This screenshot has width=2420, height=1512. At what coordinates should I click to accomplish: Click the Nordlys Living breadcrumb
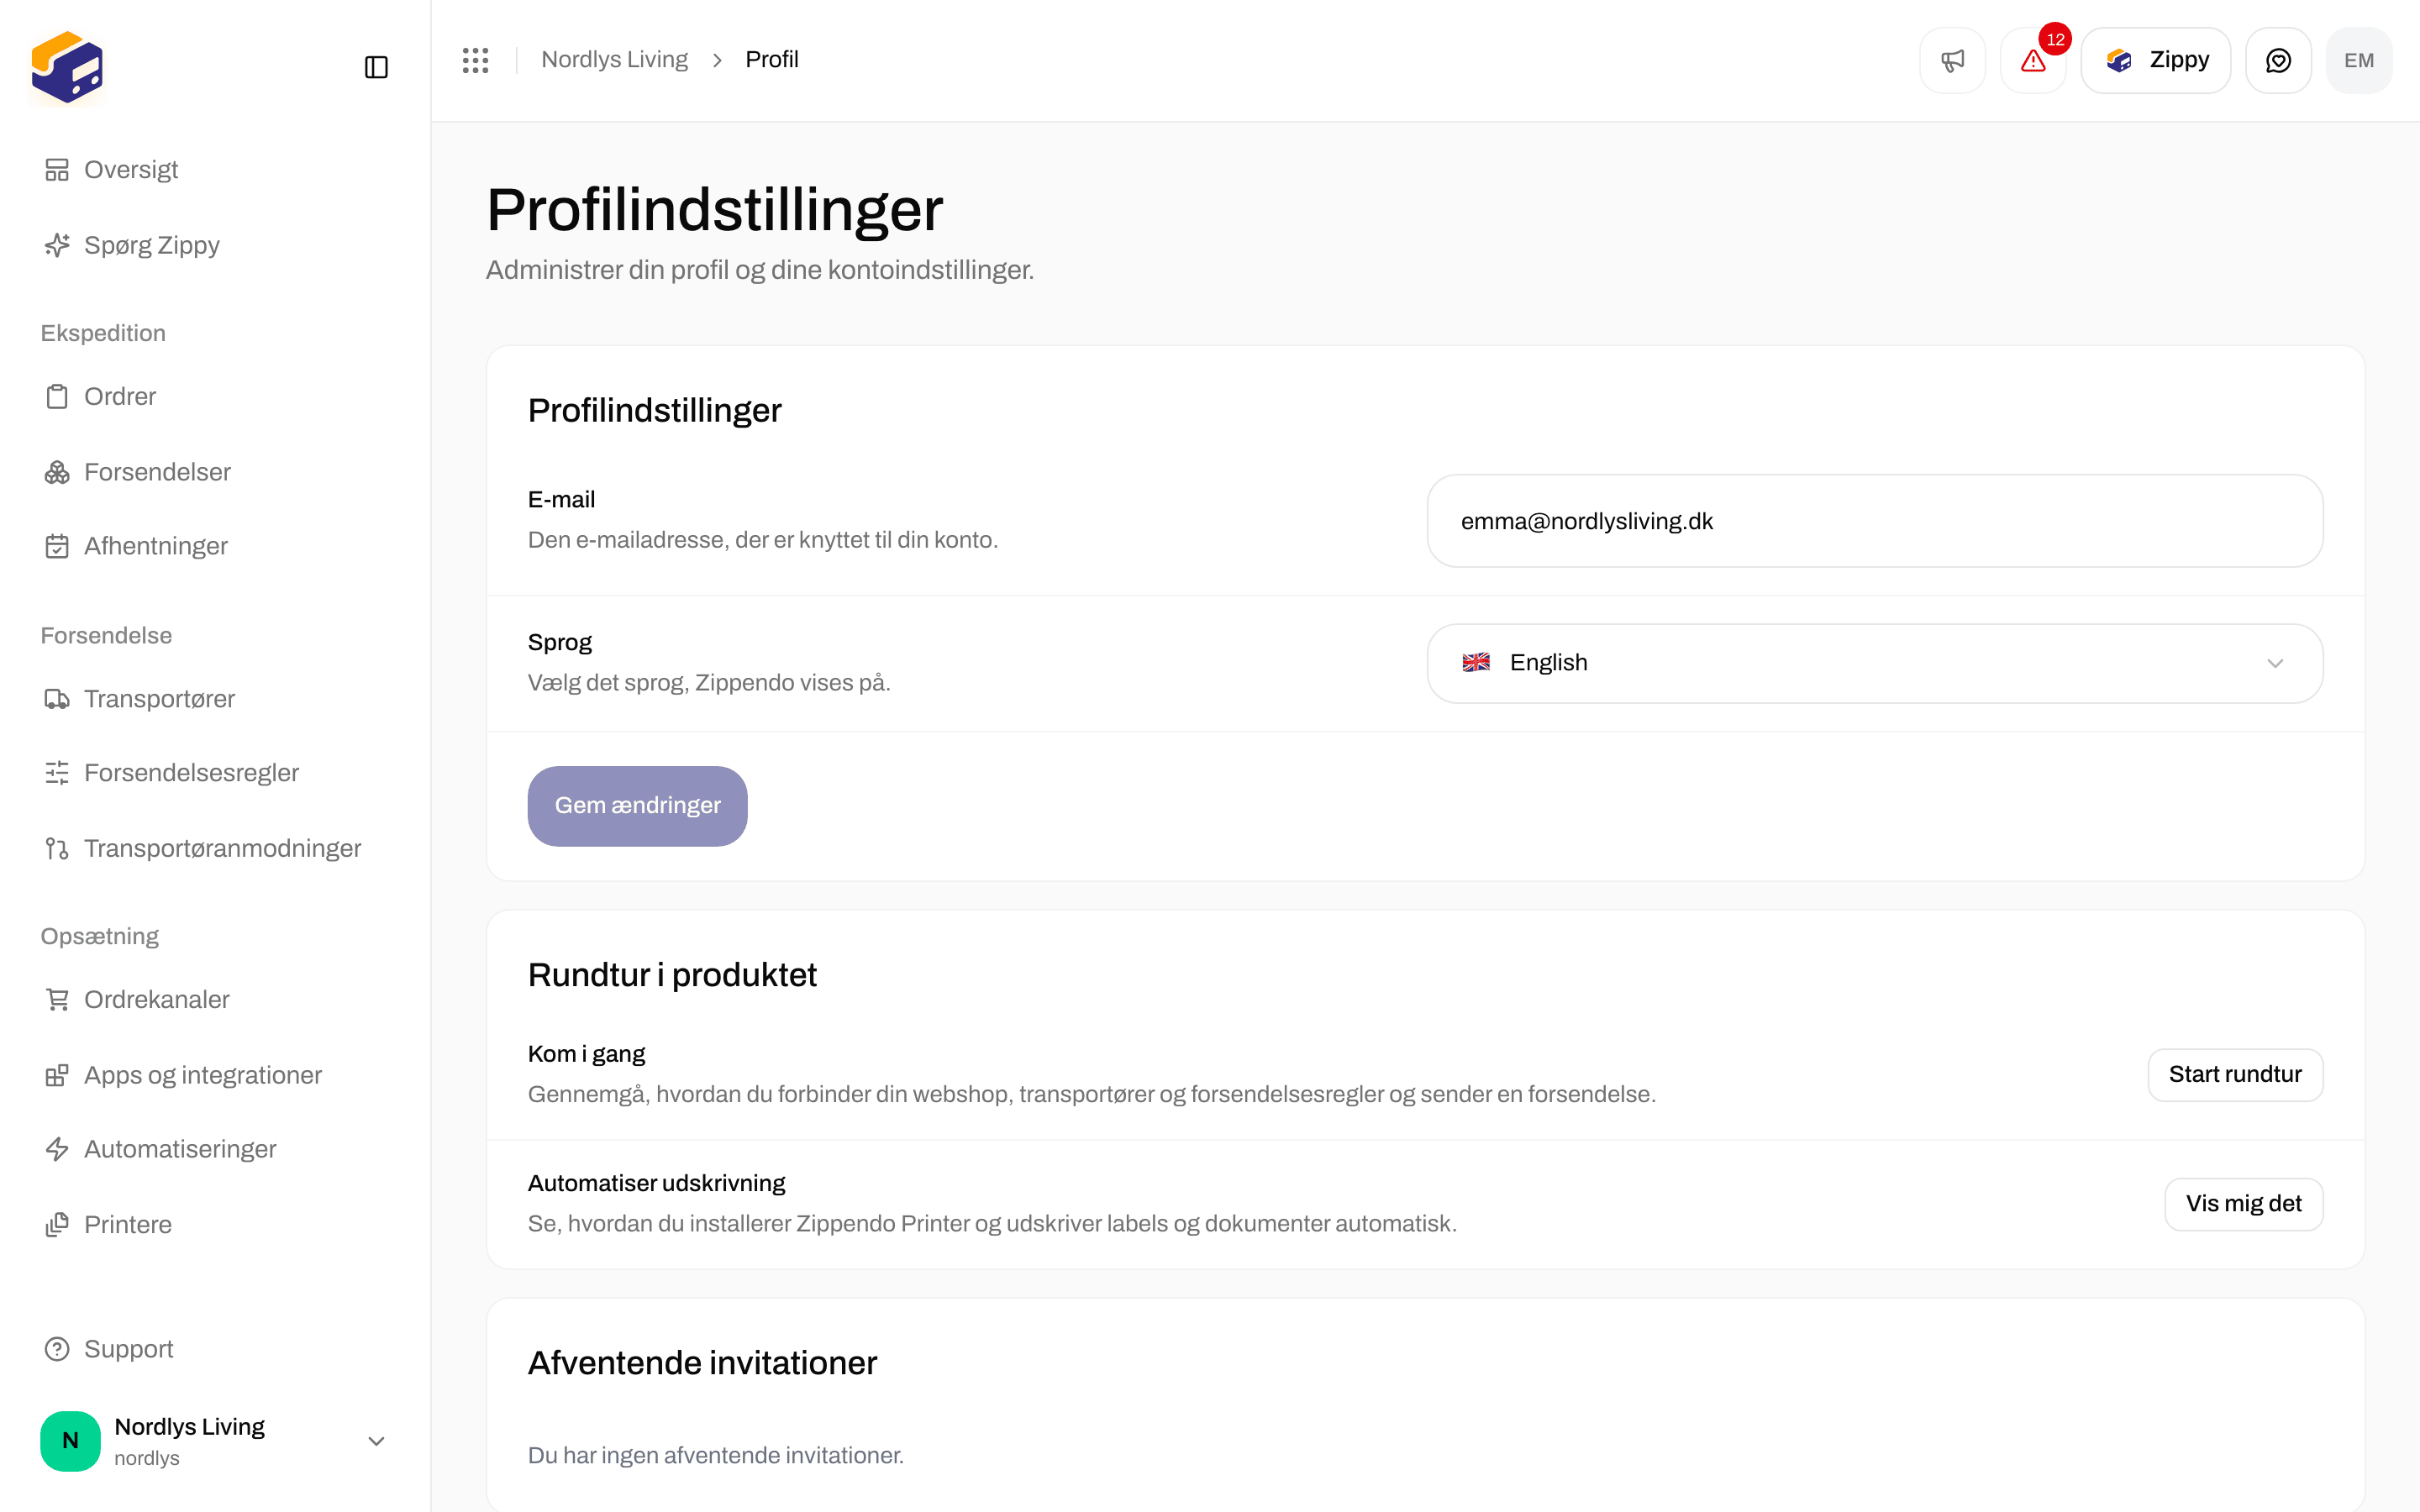614,60
